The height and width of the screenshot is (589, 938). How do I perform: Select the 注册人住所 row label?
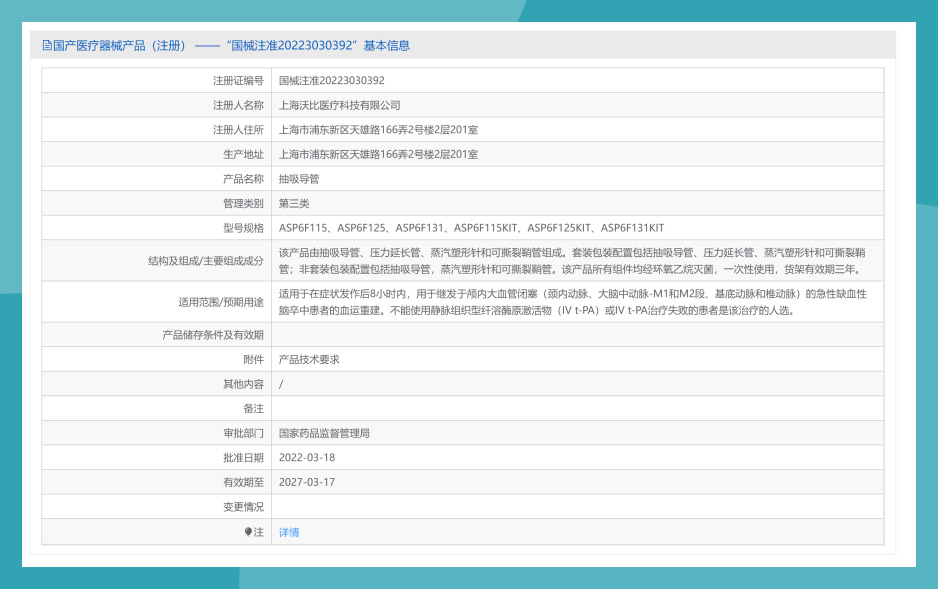click(x=238, y=130)
